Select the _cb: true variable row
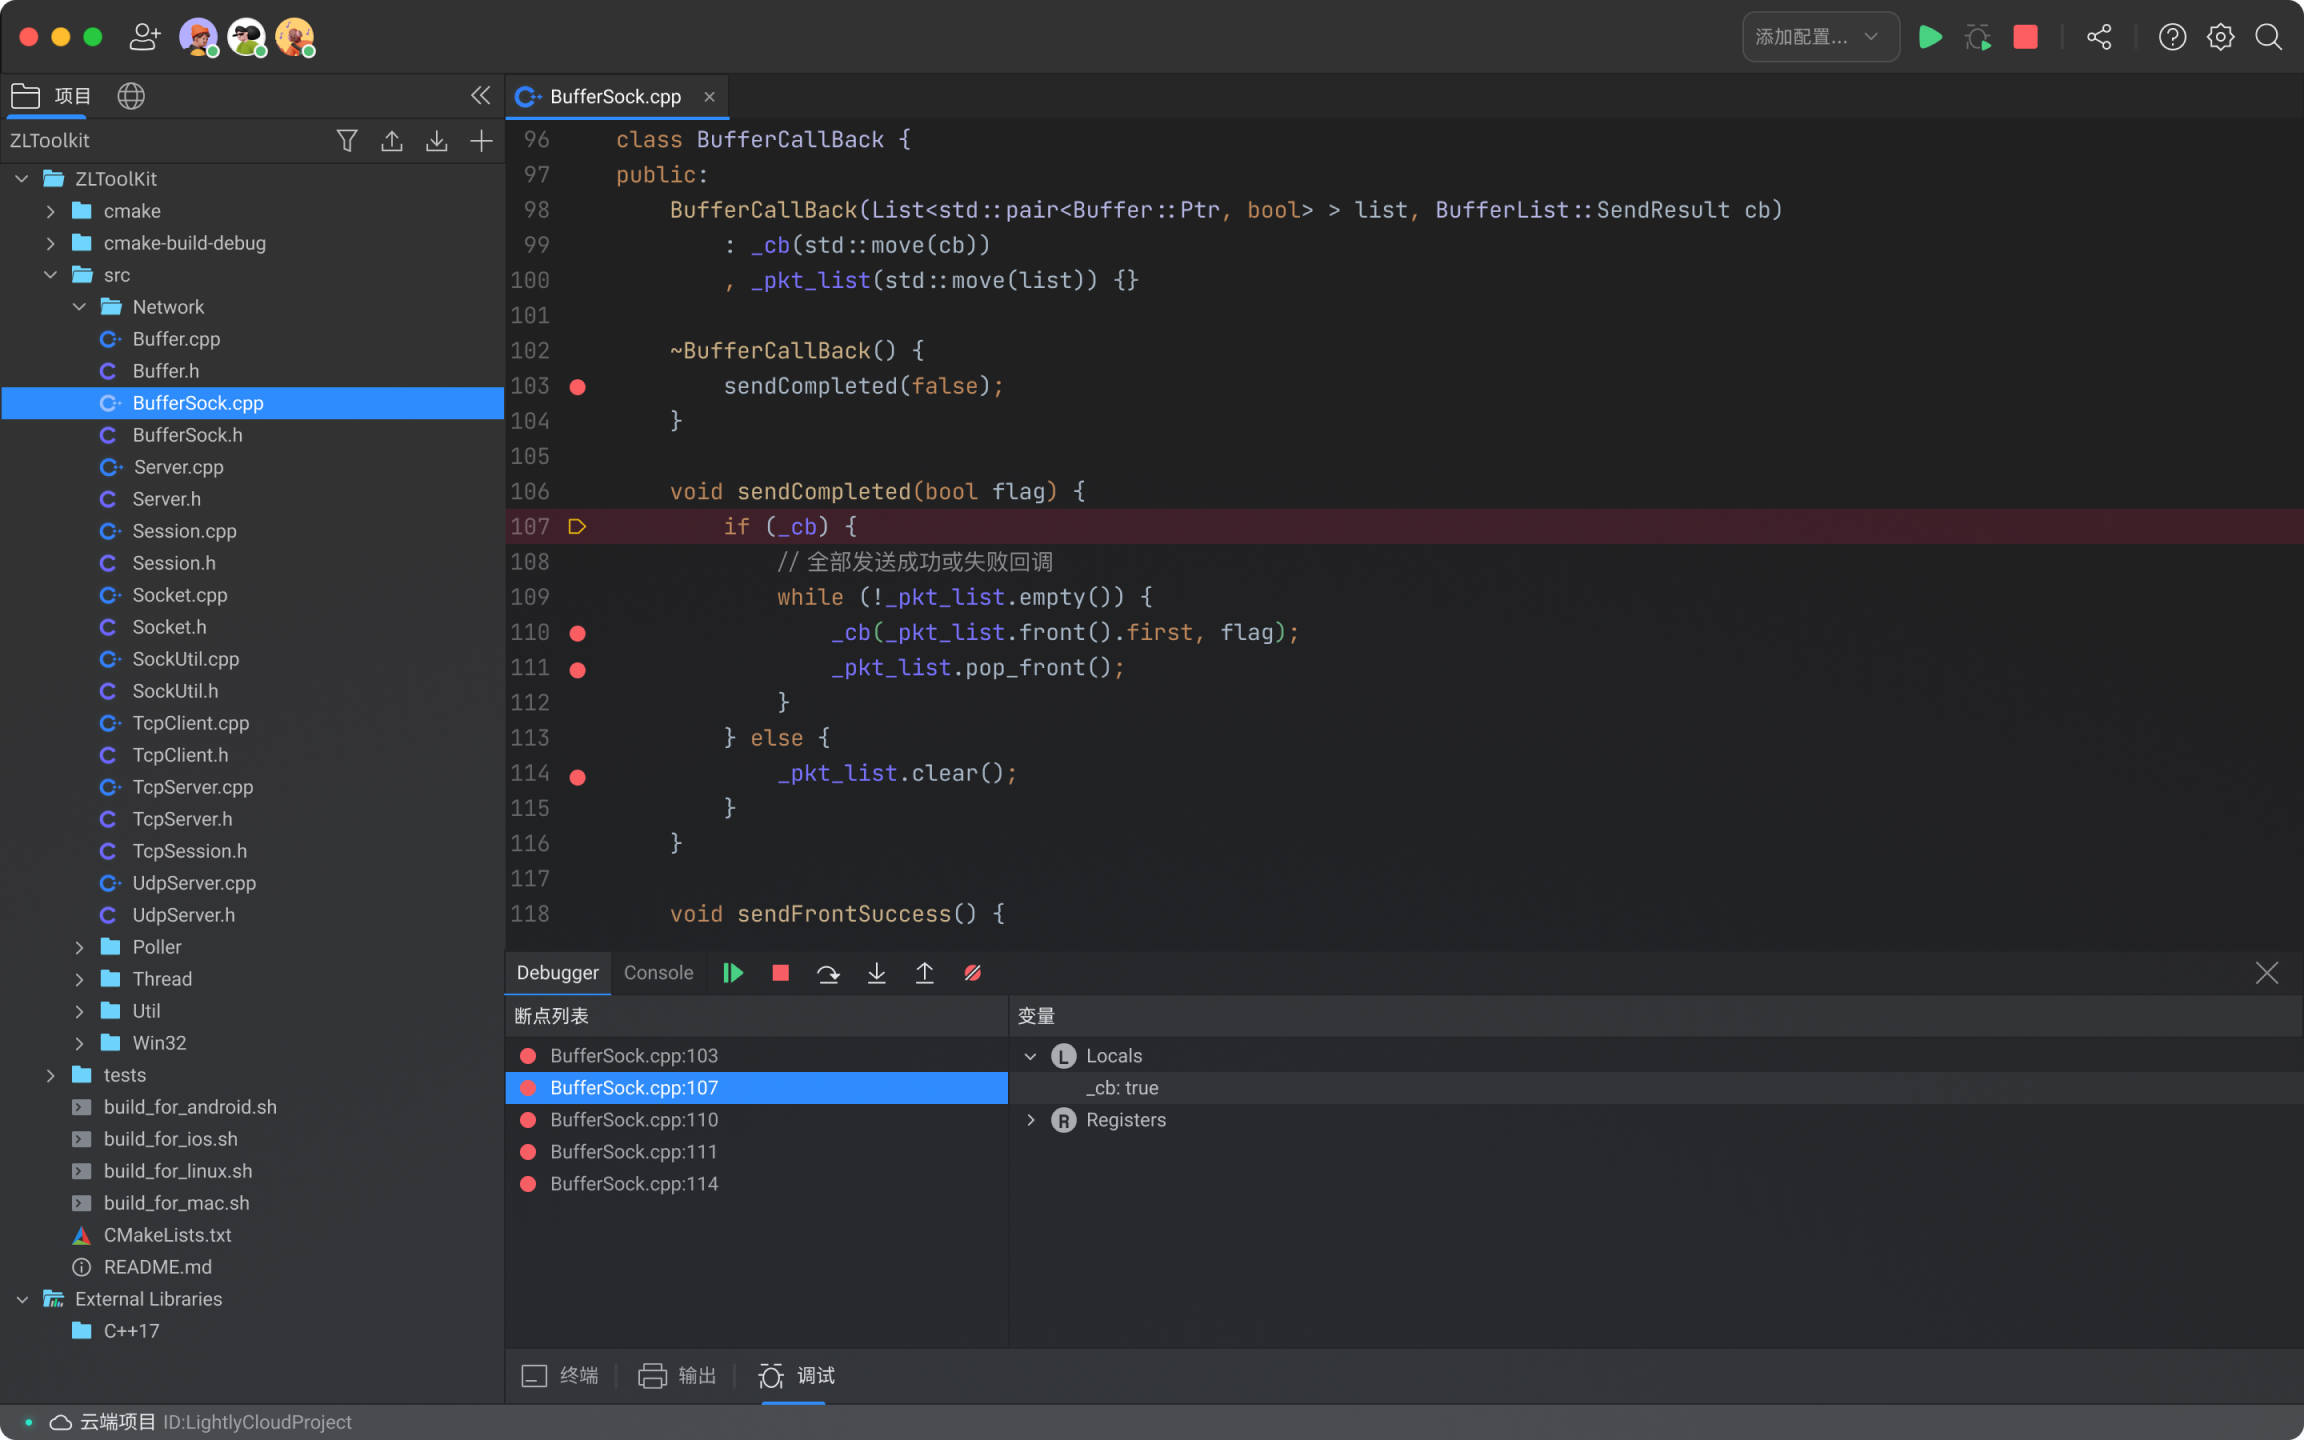 [1656, 1088]
